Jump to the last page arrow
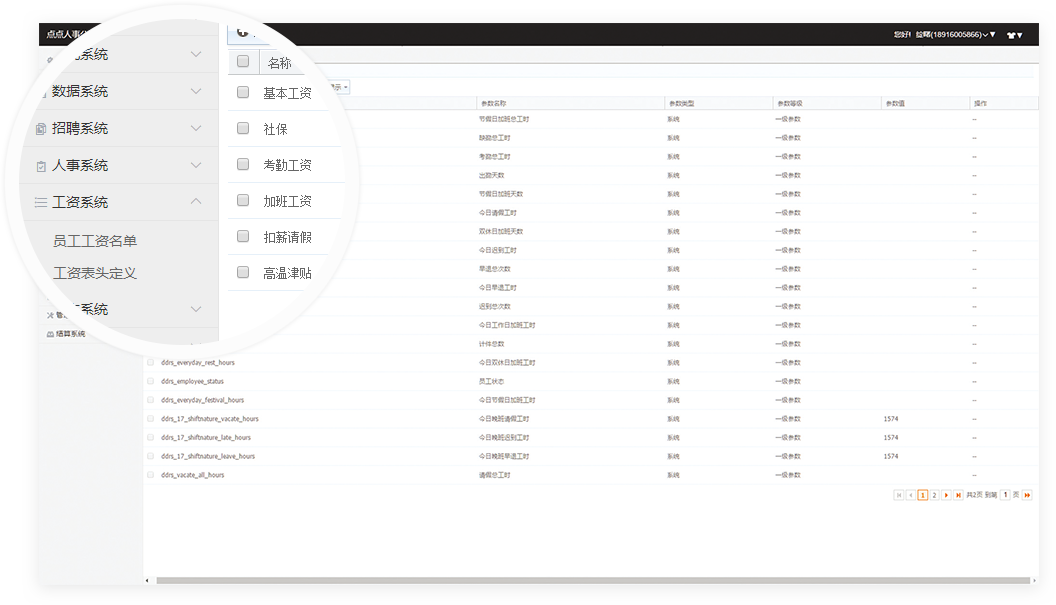The width and height of the screenshot is (1056, 605). coord(958,495)
